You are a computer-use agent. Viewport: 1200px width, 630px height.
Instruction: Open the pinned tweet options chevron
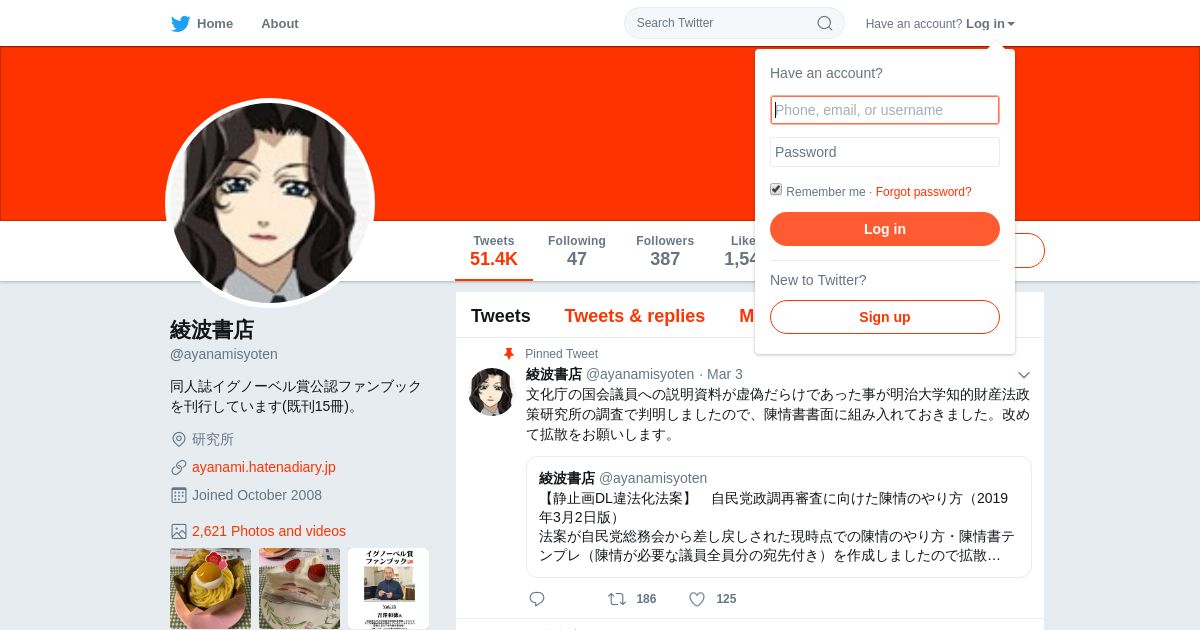(x=1023, y=374)
